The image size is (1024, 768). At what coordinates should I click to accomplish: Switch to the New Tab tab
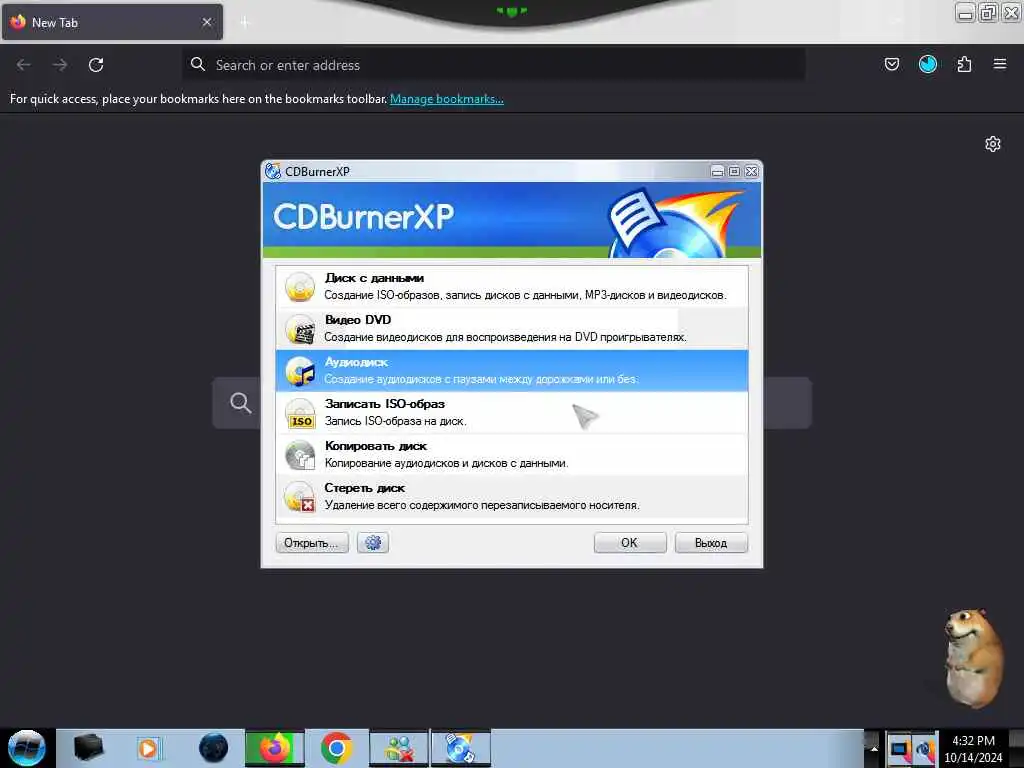(x=112, y=22)
